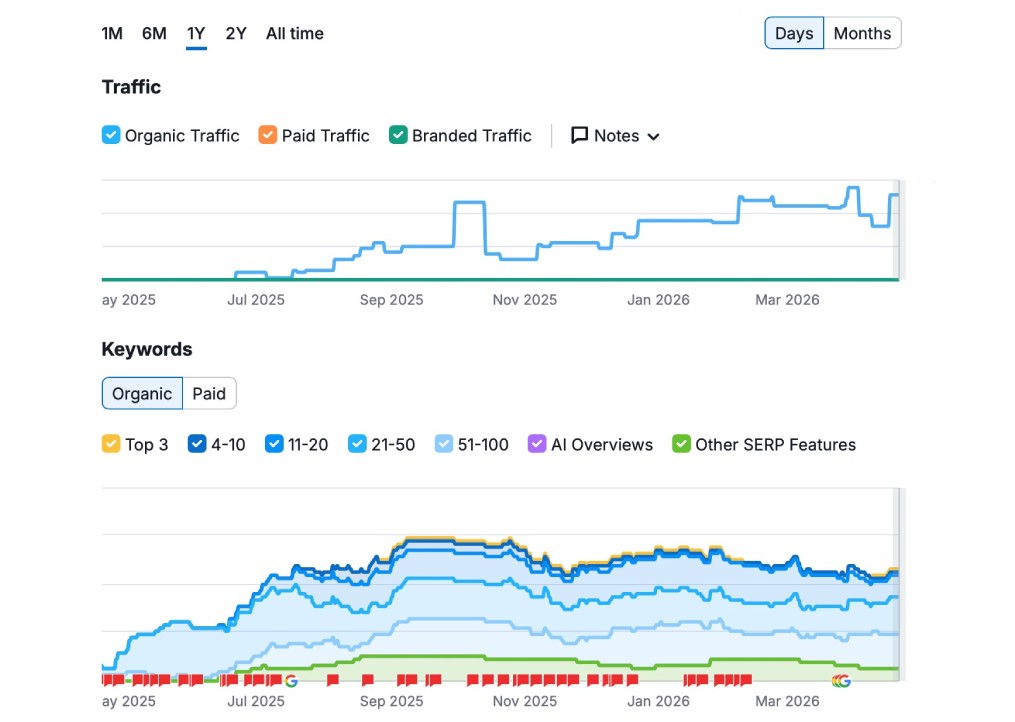Toggle the Top 3 keywords checkbox
This screenshot has width=1015, height=722.
[x=111, y=445]
